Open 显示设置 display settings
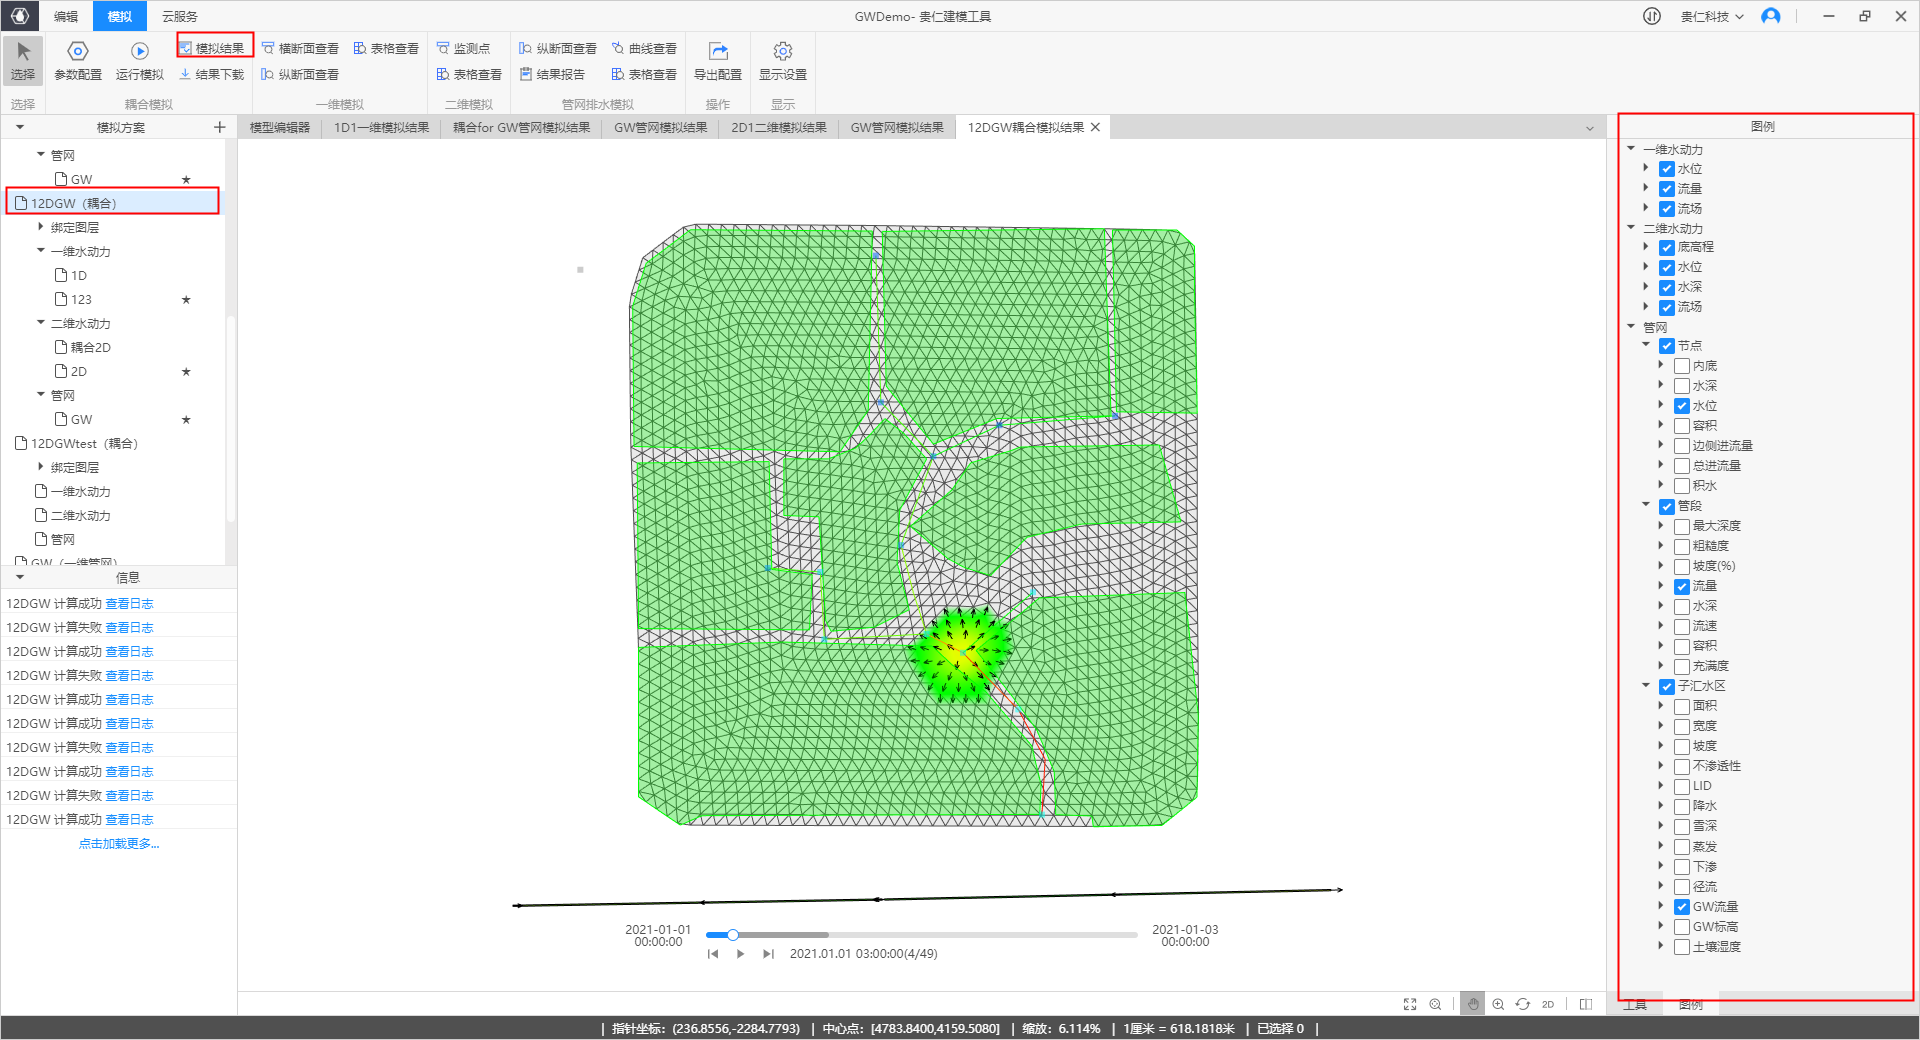 [x=782, y=60]
